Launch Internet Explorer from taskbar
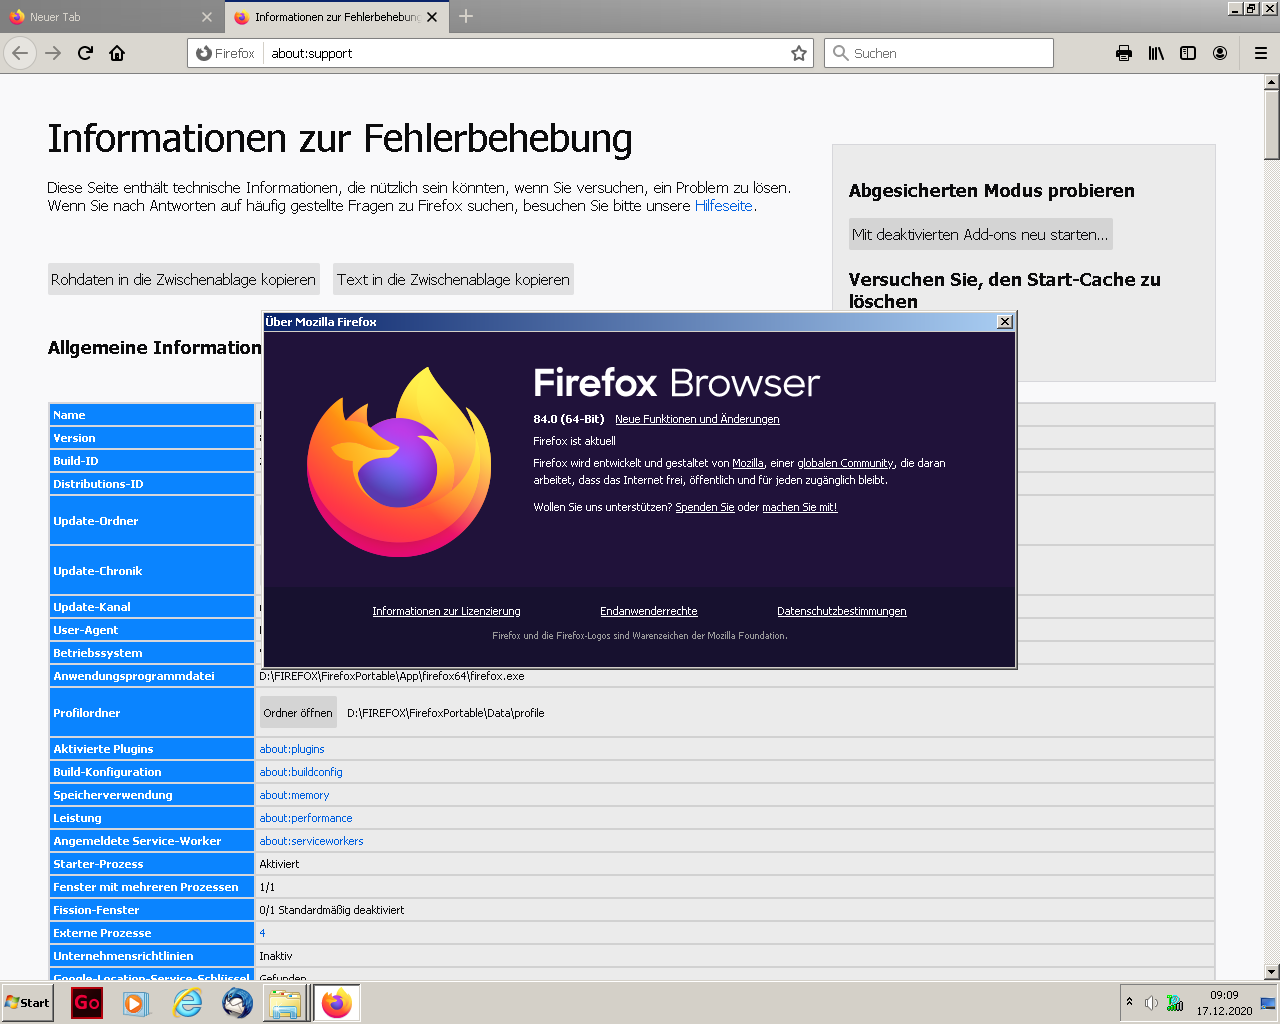Viewport: 1280px width, 1024px height. coord(187,1003)
